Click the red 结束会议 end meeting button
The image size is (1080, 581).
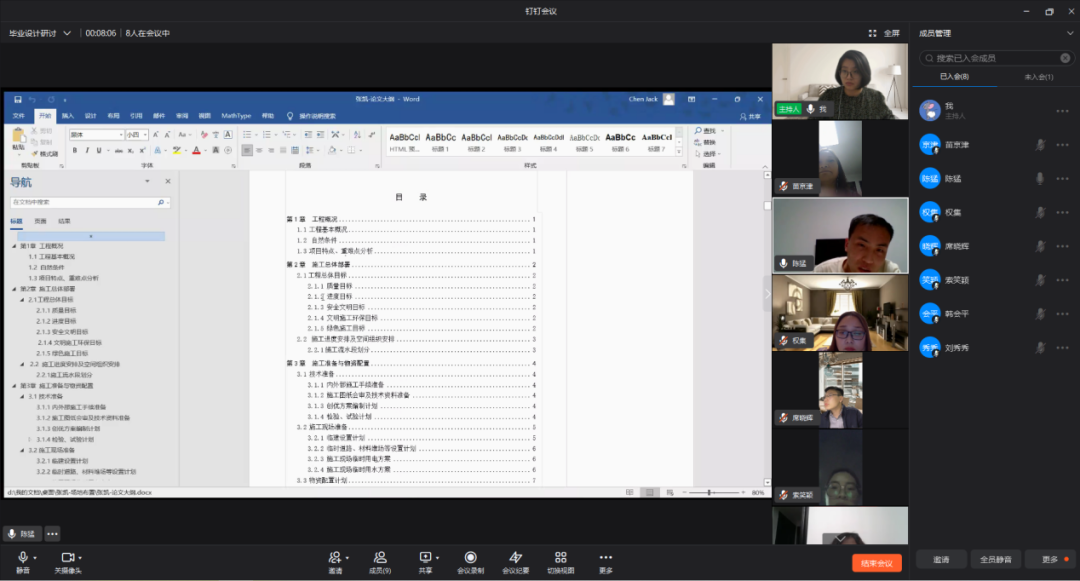876,563
